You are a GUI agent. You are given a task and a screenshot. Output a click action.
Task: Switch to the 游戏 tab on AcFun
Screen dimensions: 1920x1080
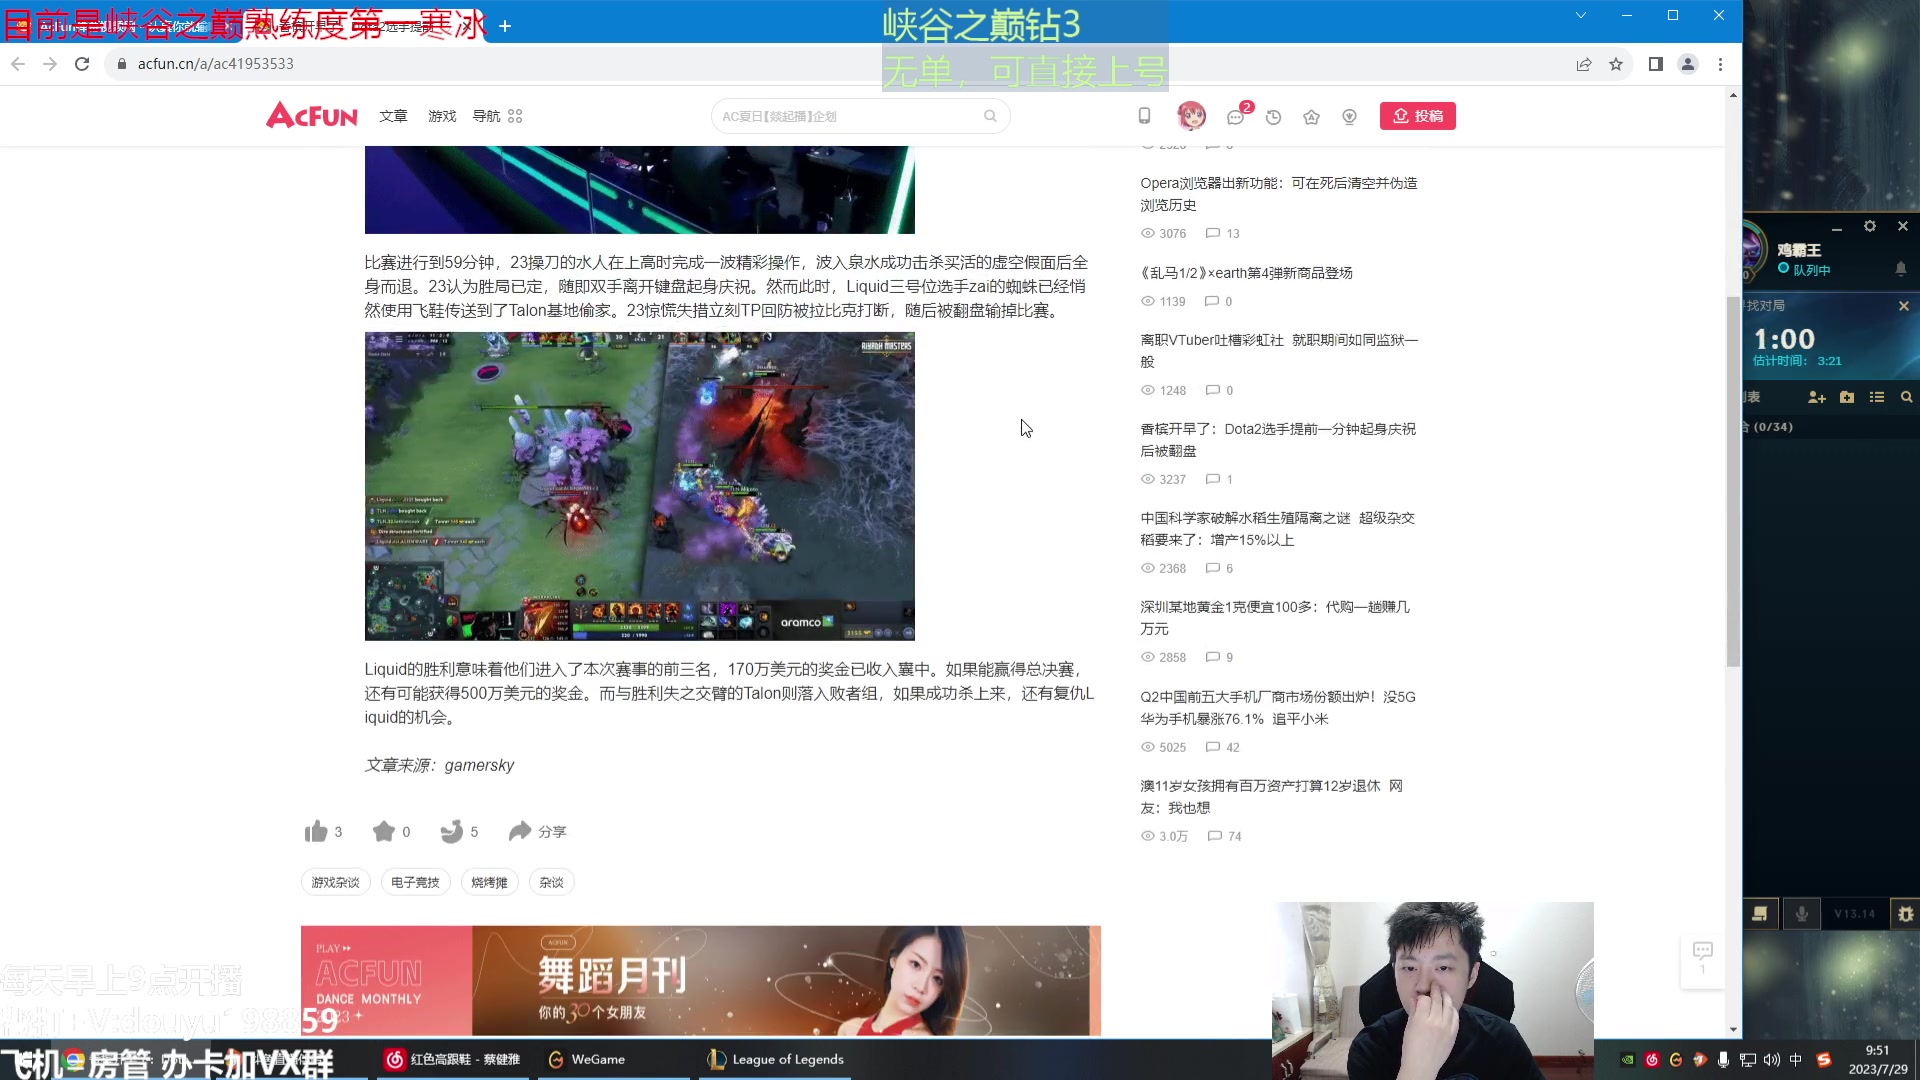click(x=441, y=116)
